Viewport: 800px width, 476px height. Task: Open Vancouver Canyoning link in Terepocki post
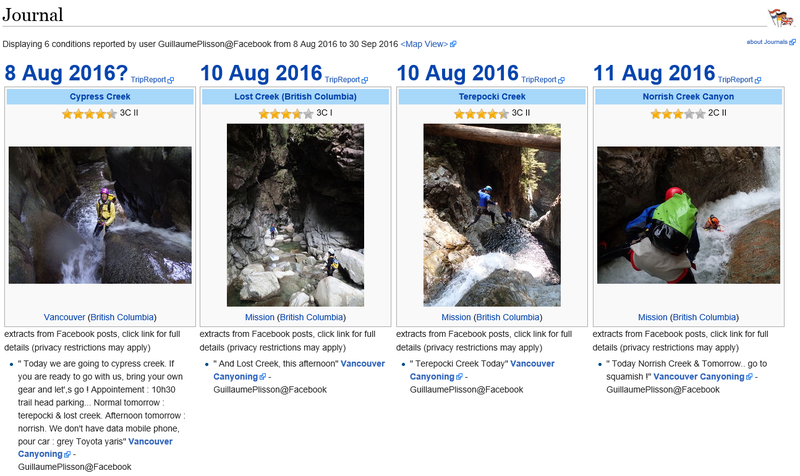pyautogui.click(x=482, y=370)
